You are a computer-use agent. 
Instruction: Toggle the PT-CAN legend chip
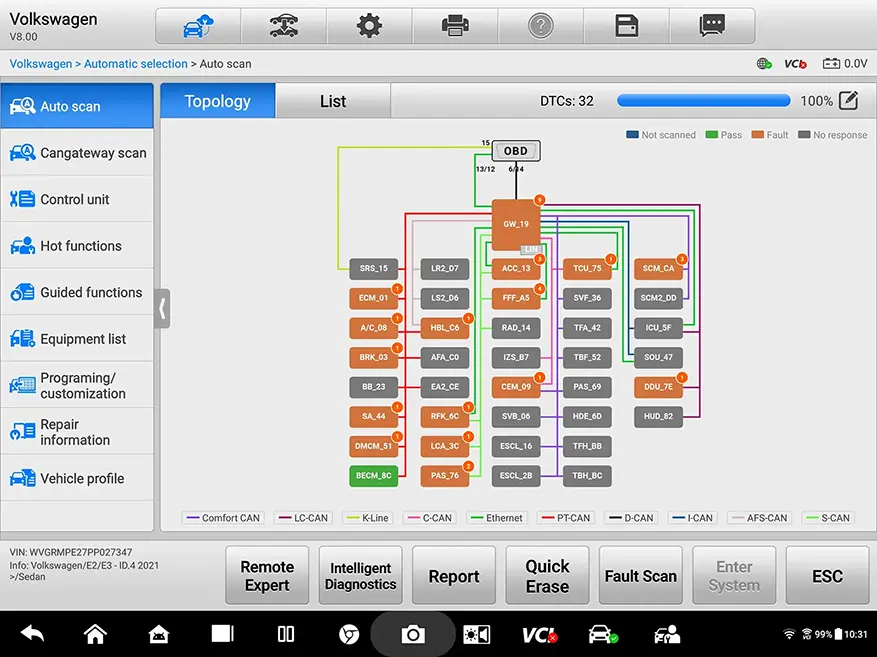click(x=566, y=518)
